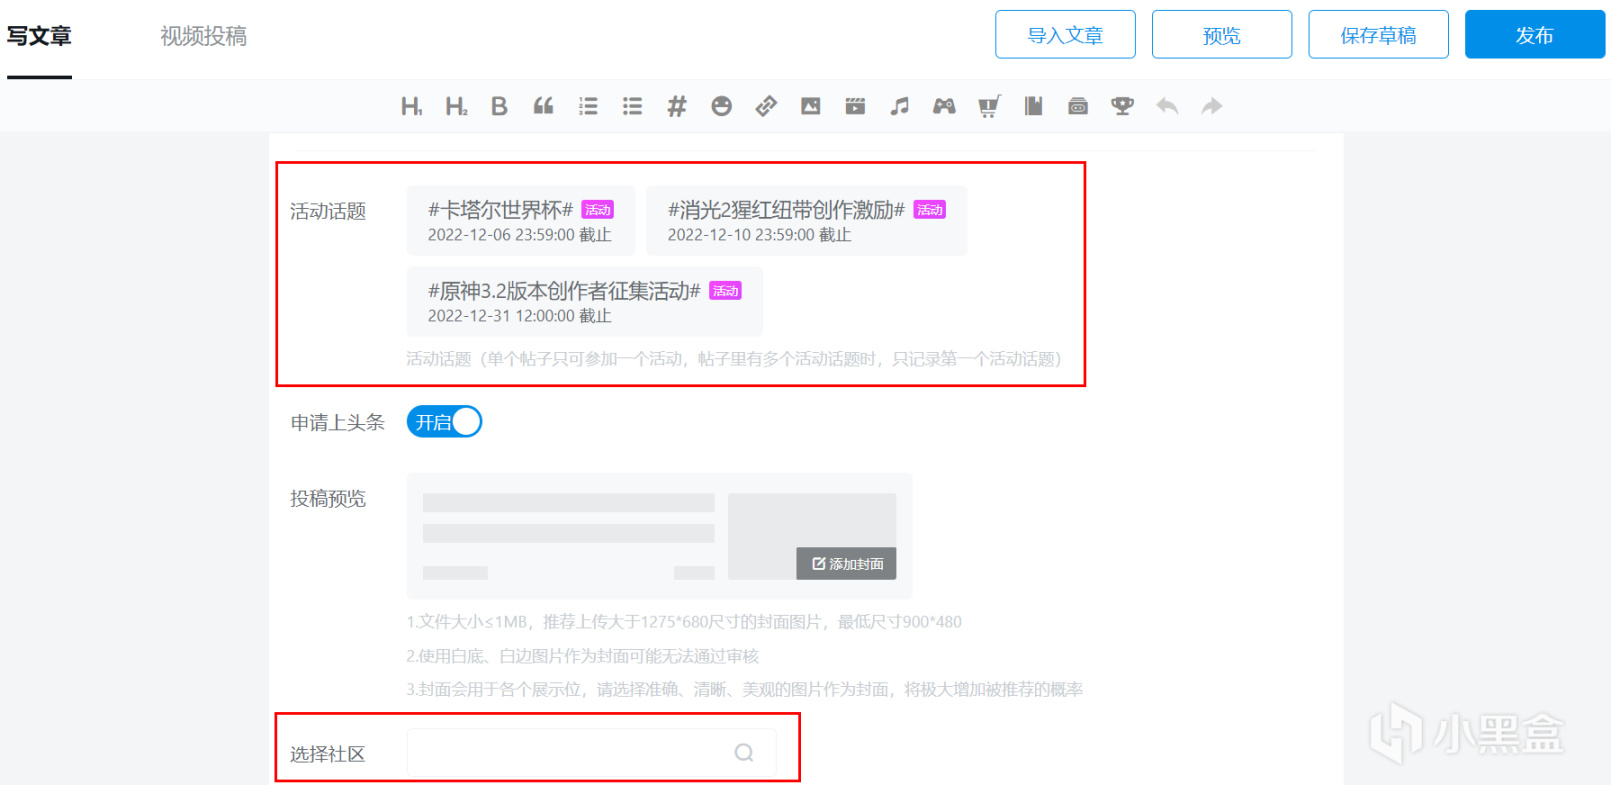Image resolution: width=1611 pixels, height=785 pixels.
Task: Apply Heading 2 formatting
Action: click(456, 106)
